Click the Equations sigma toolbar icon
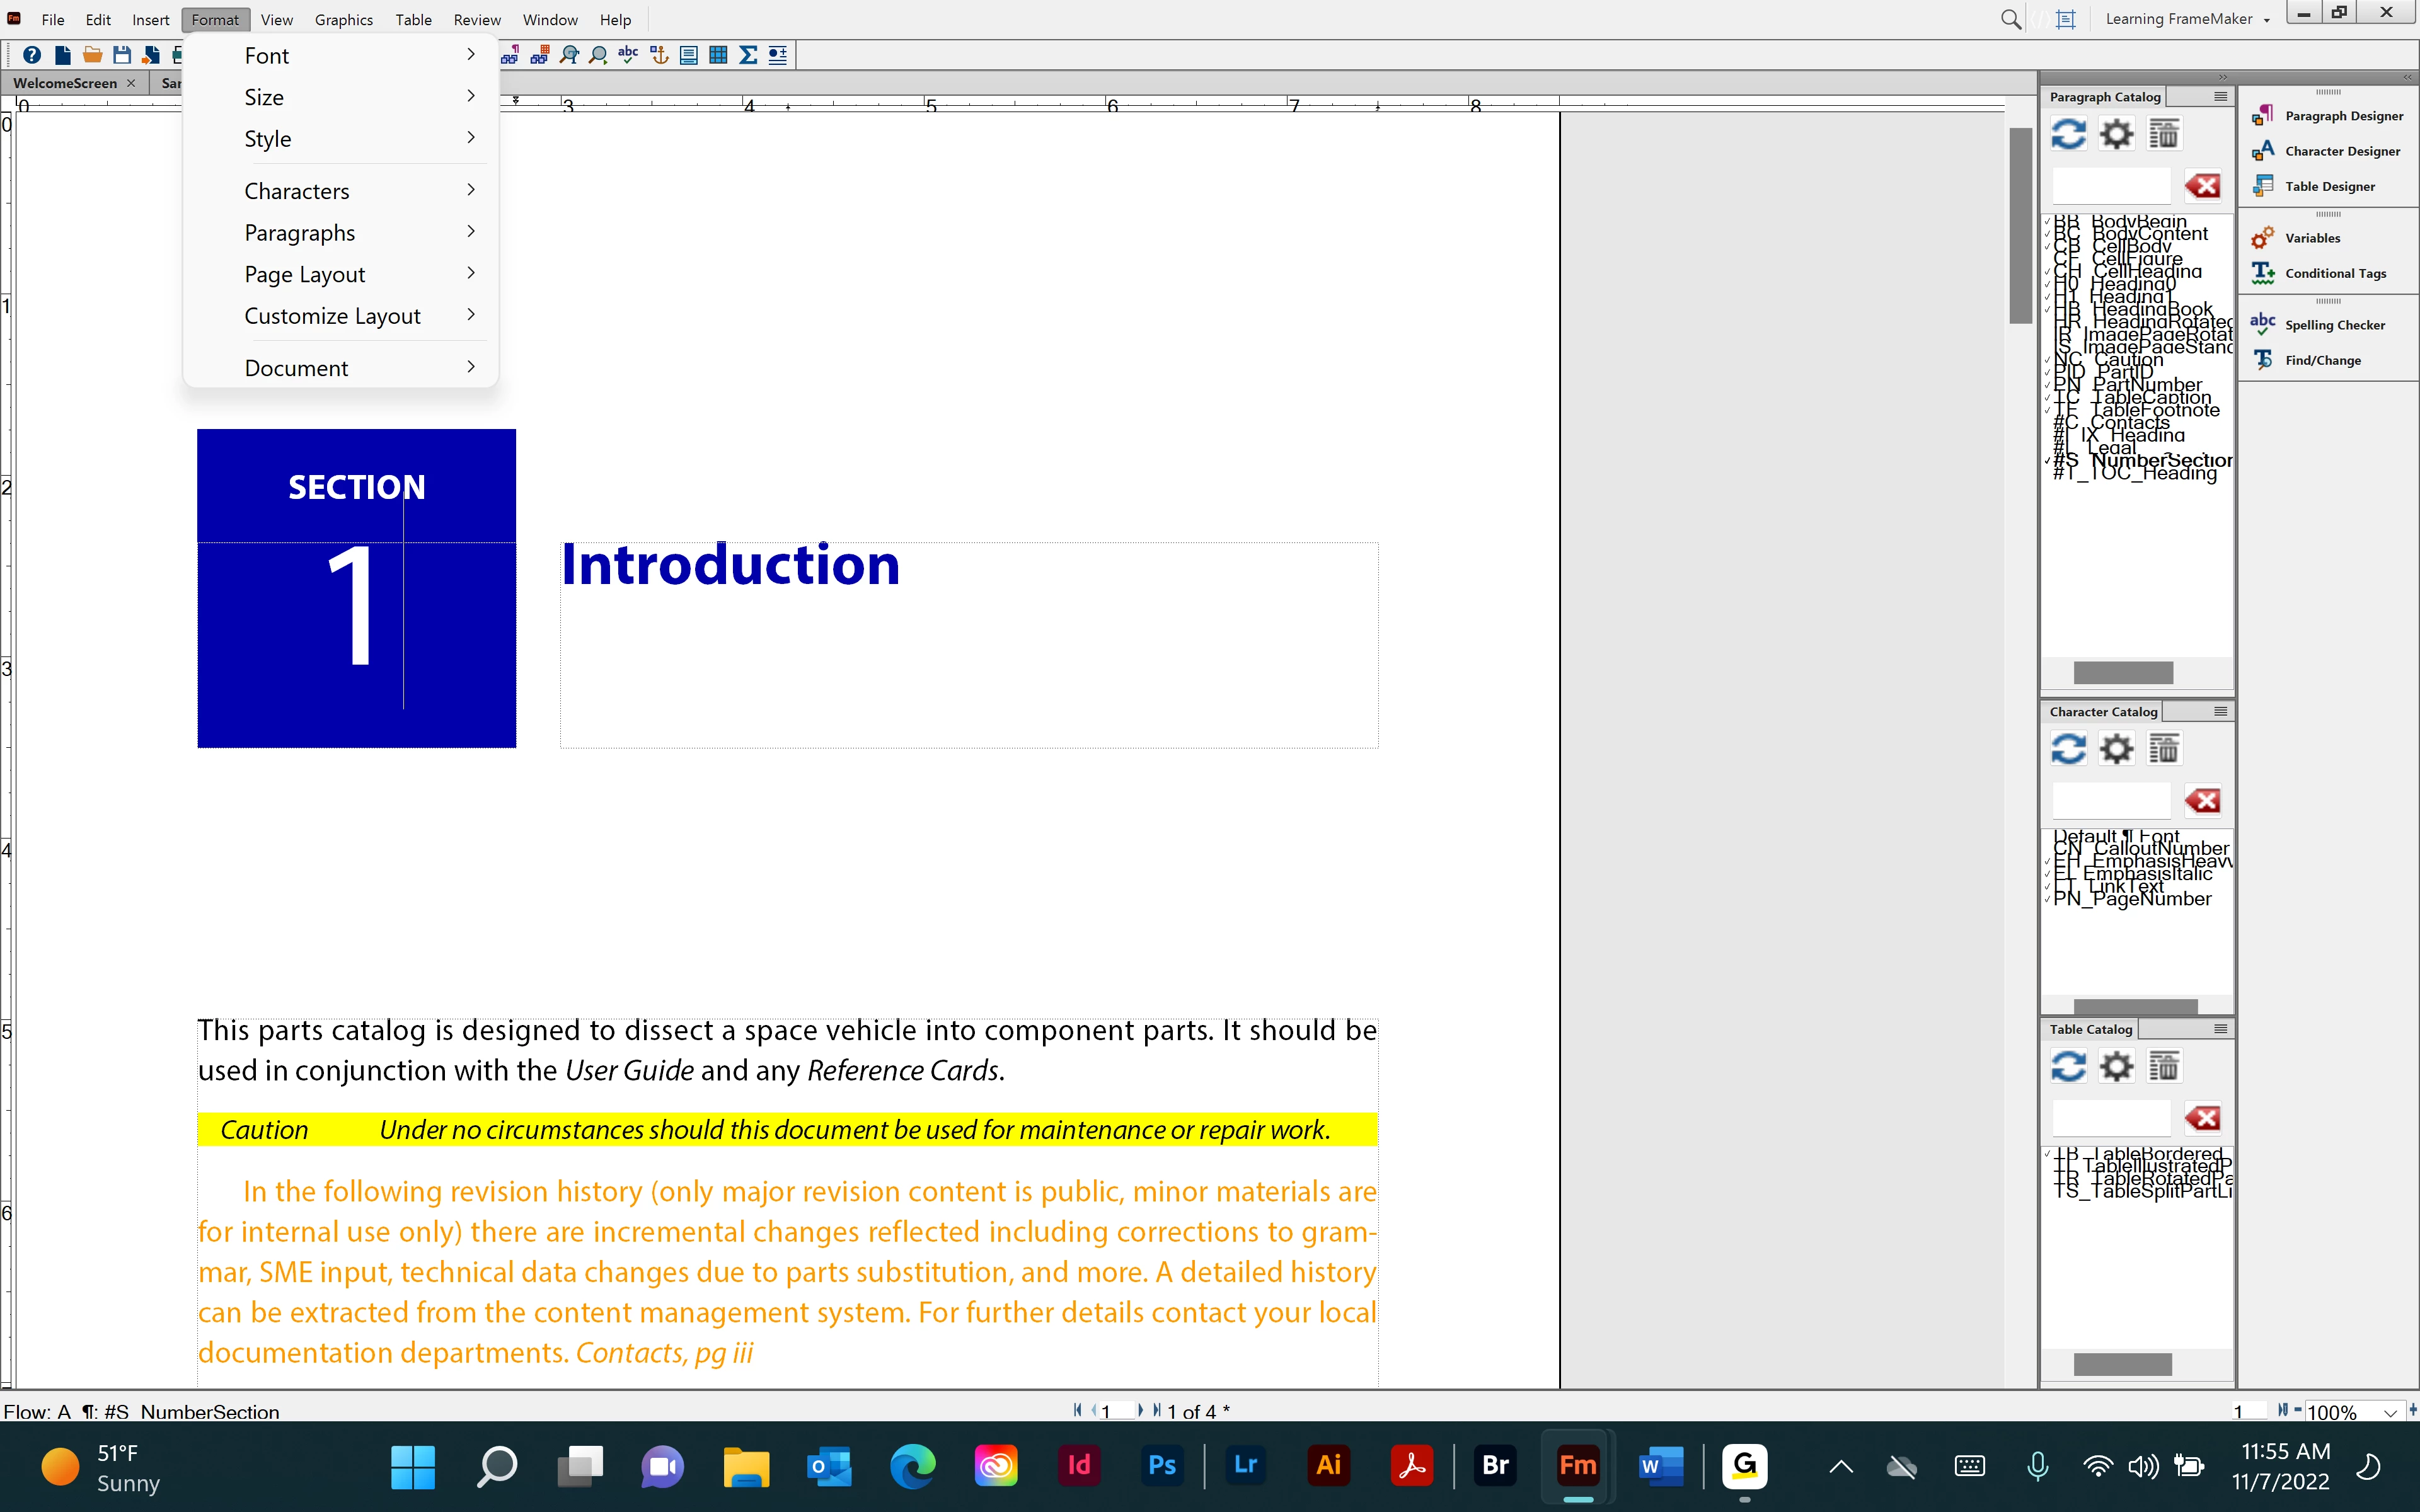This screenshot has width=2420, height=1512. 748,55
